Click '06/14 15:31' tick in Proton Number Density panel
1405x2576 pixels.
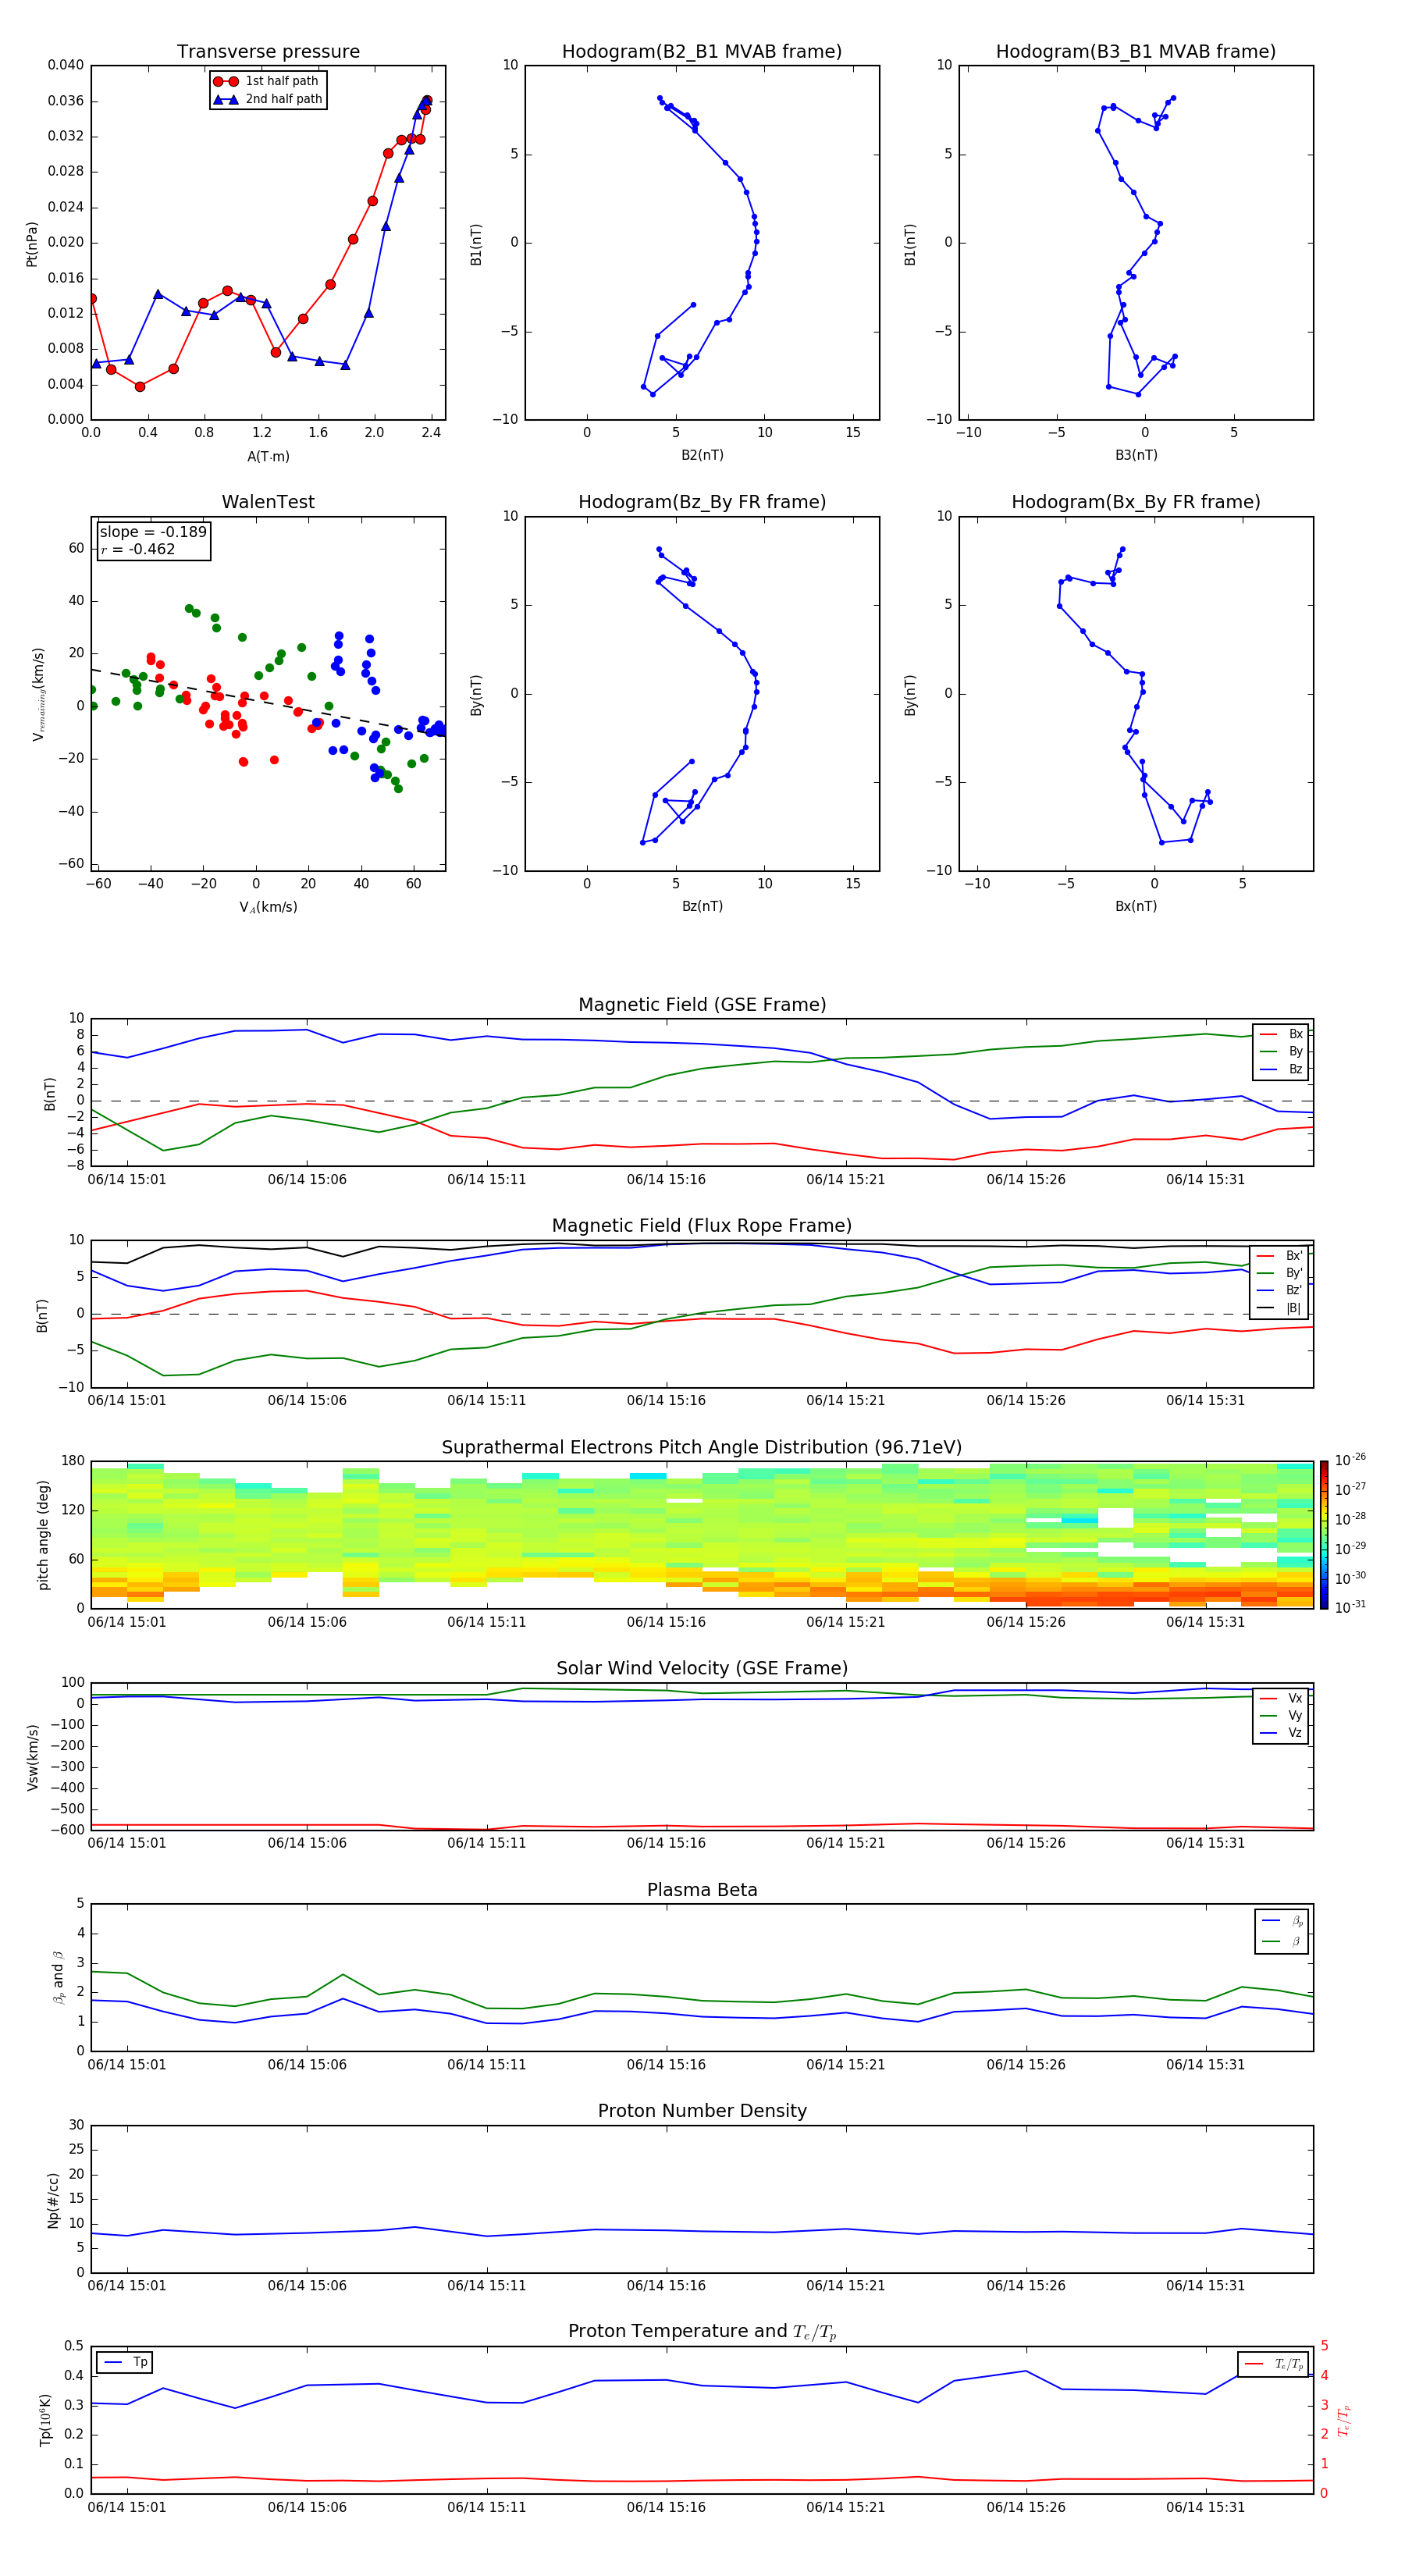pos(1205,2286)
